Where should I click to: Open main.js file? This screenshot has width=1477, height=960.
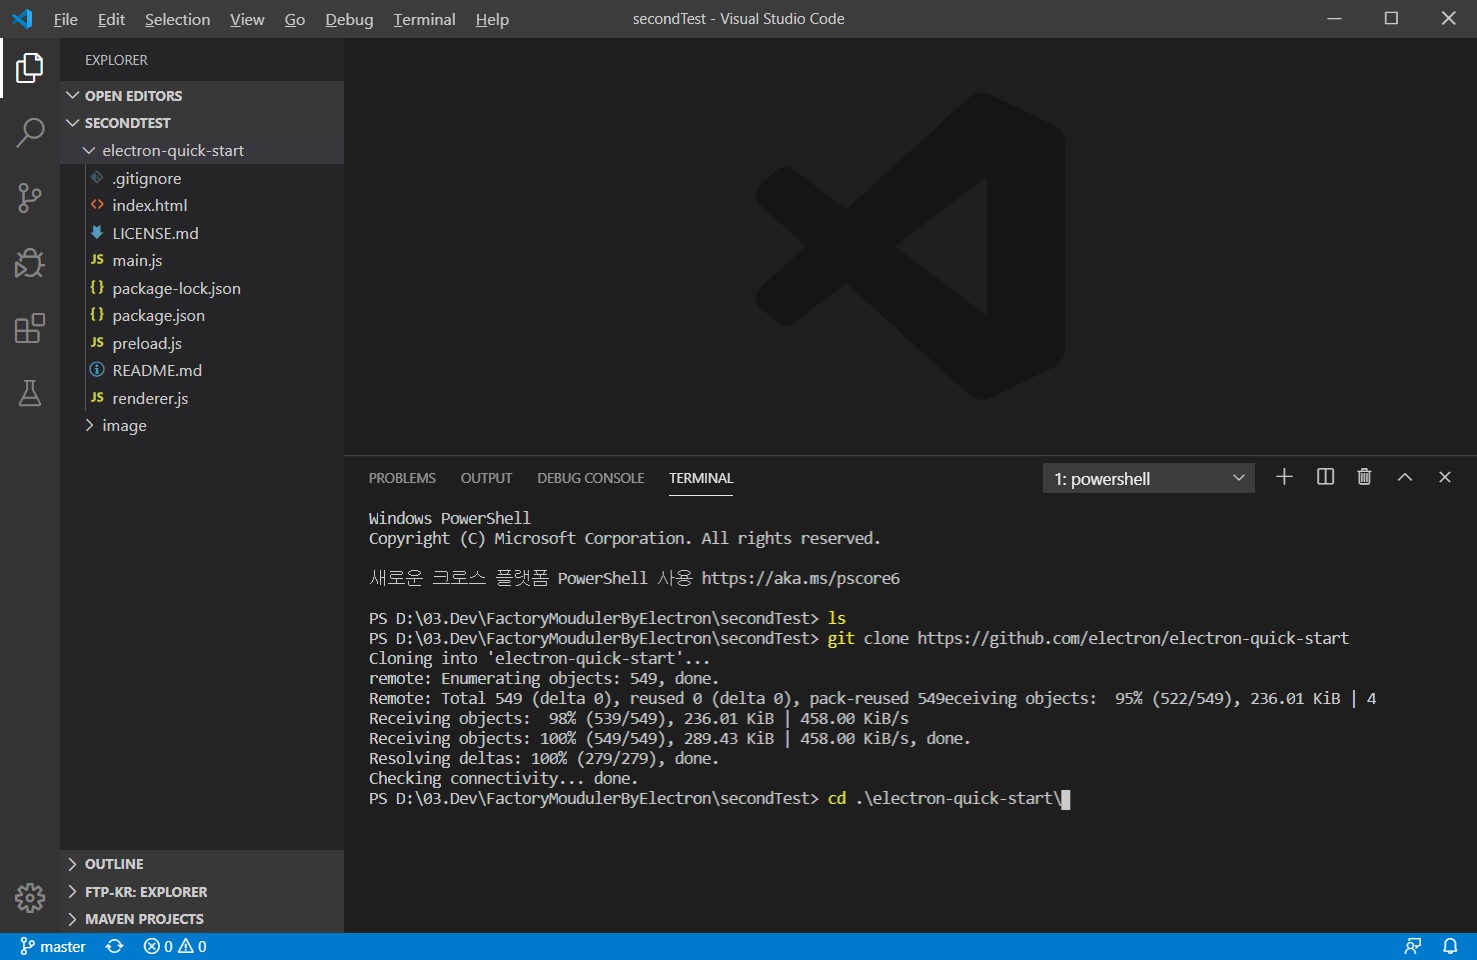202,260
